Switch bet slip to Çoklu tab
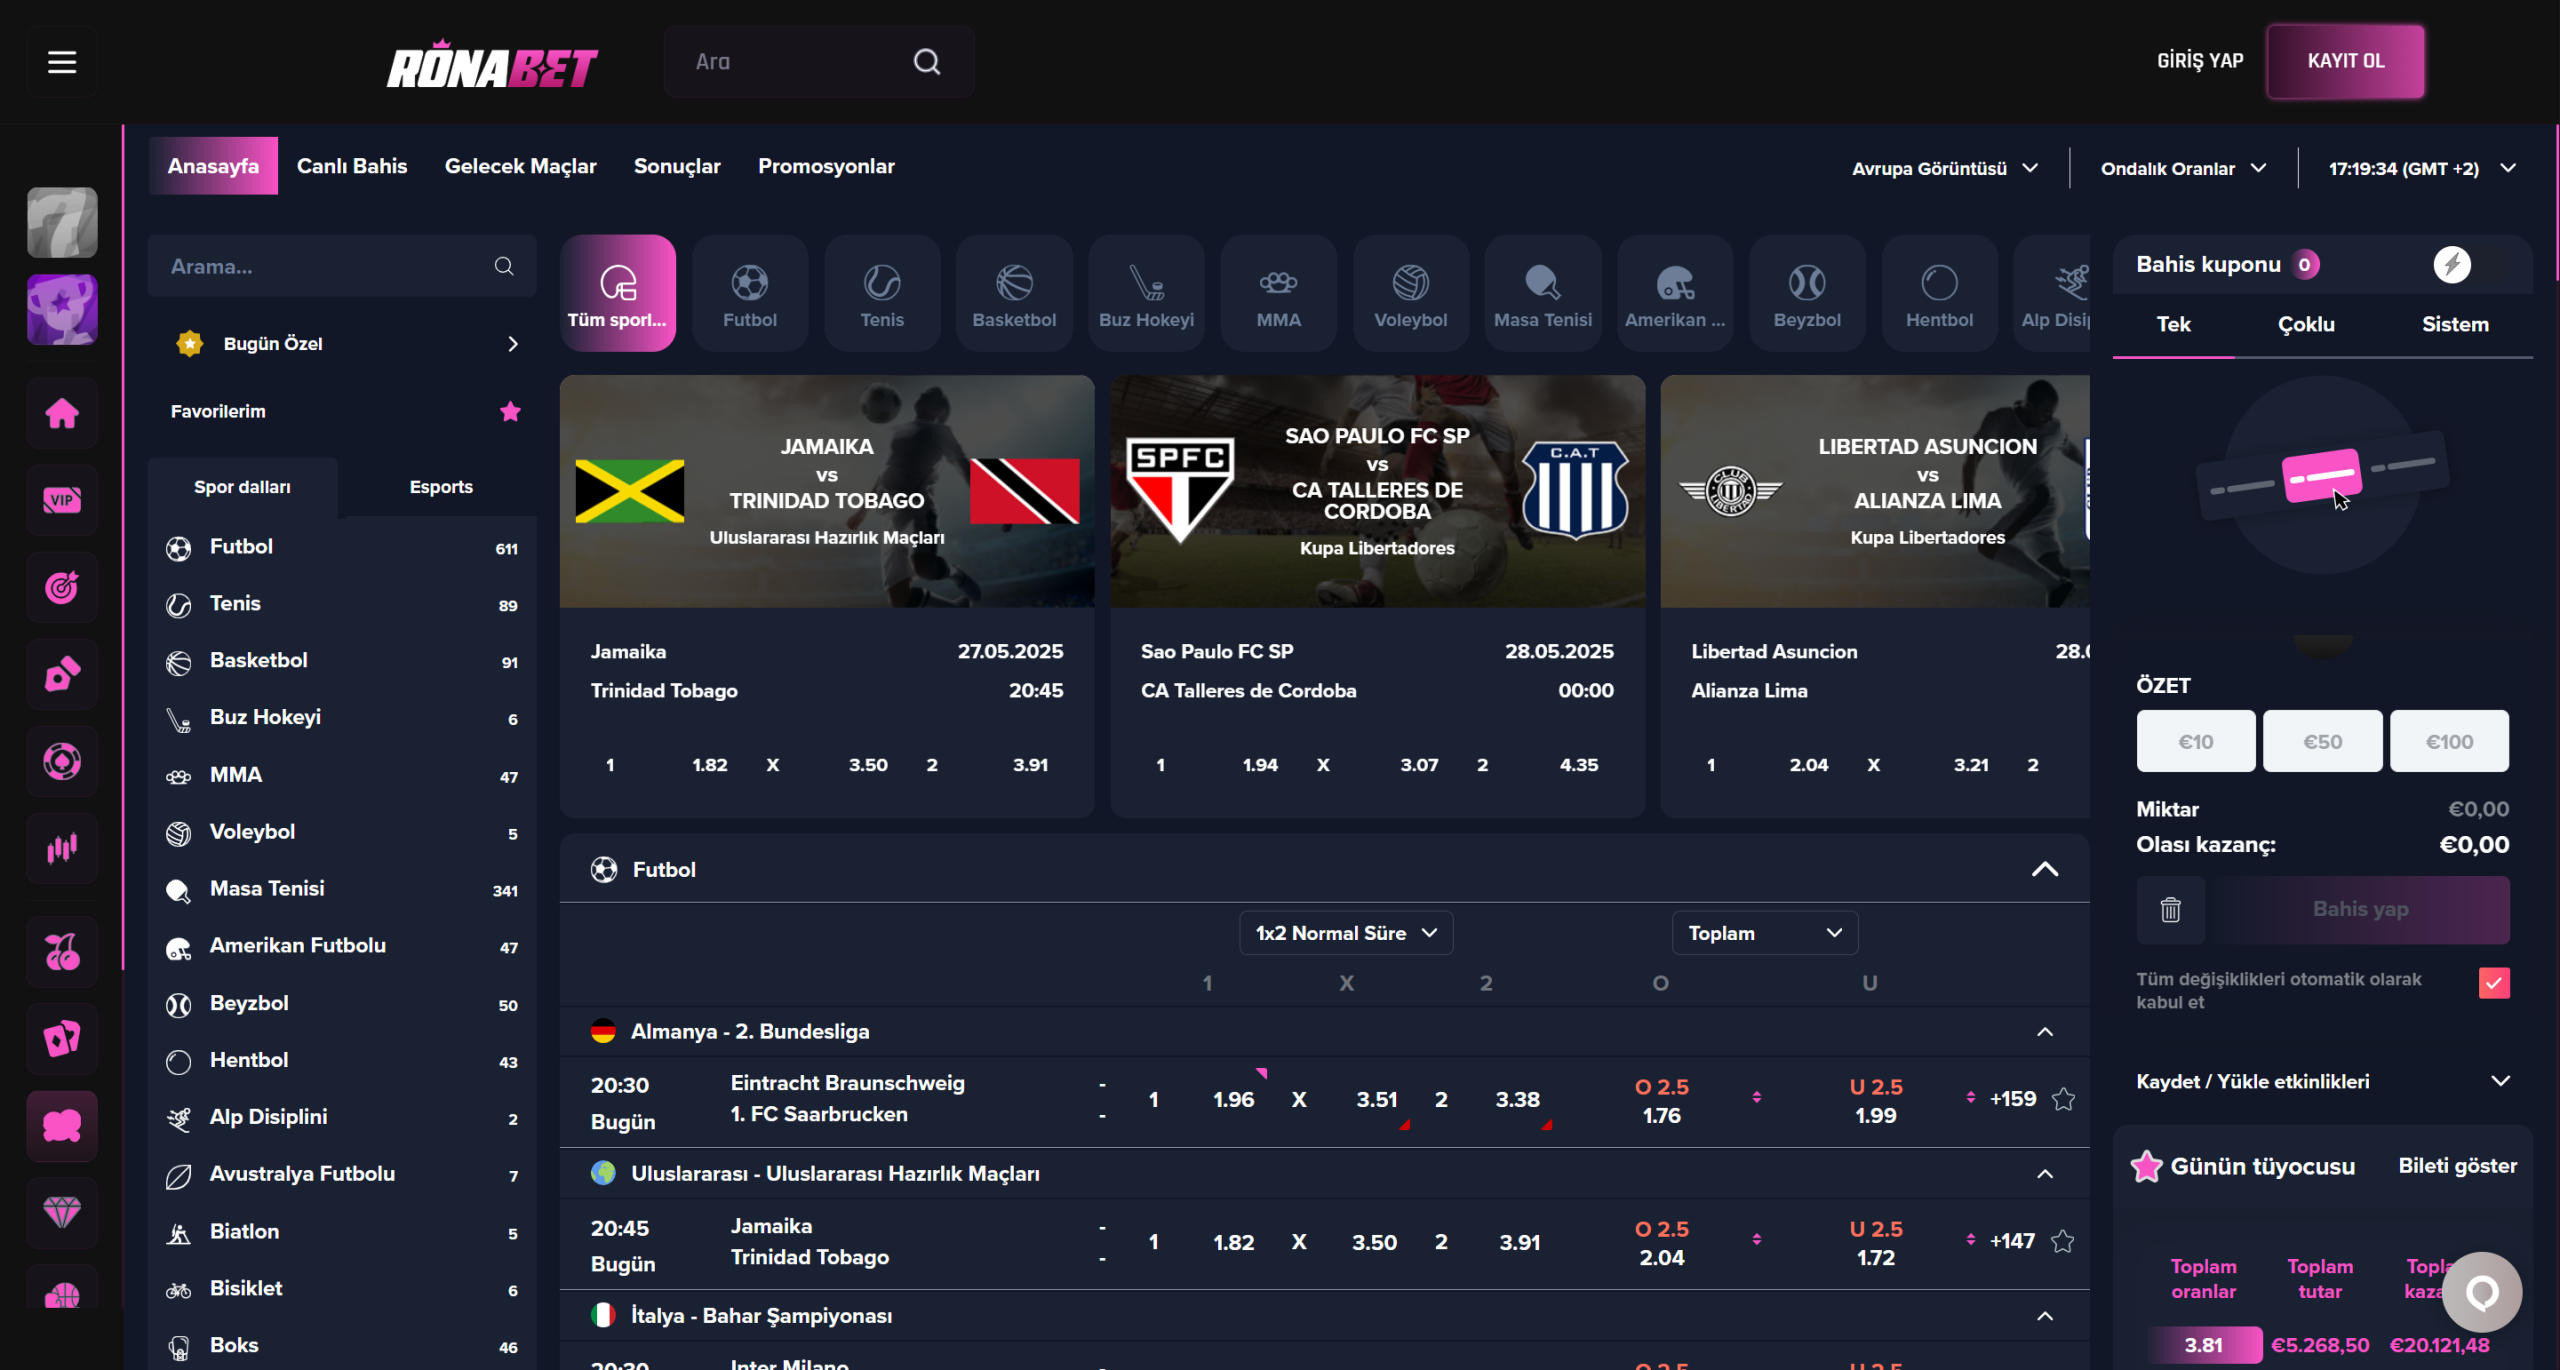Viewport: 2560px width, 1370px height. tap(2306, 324)
